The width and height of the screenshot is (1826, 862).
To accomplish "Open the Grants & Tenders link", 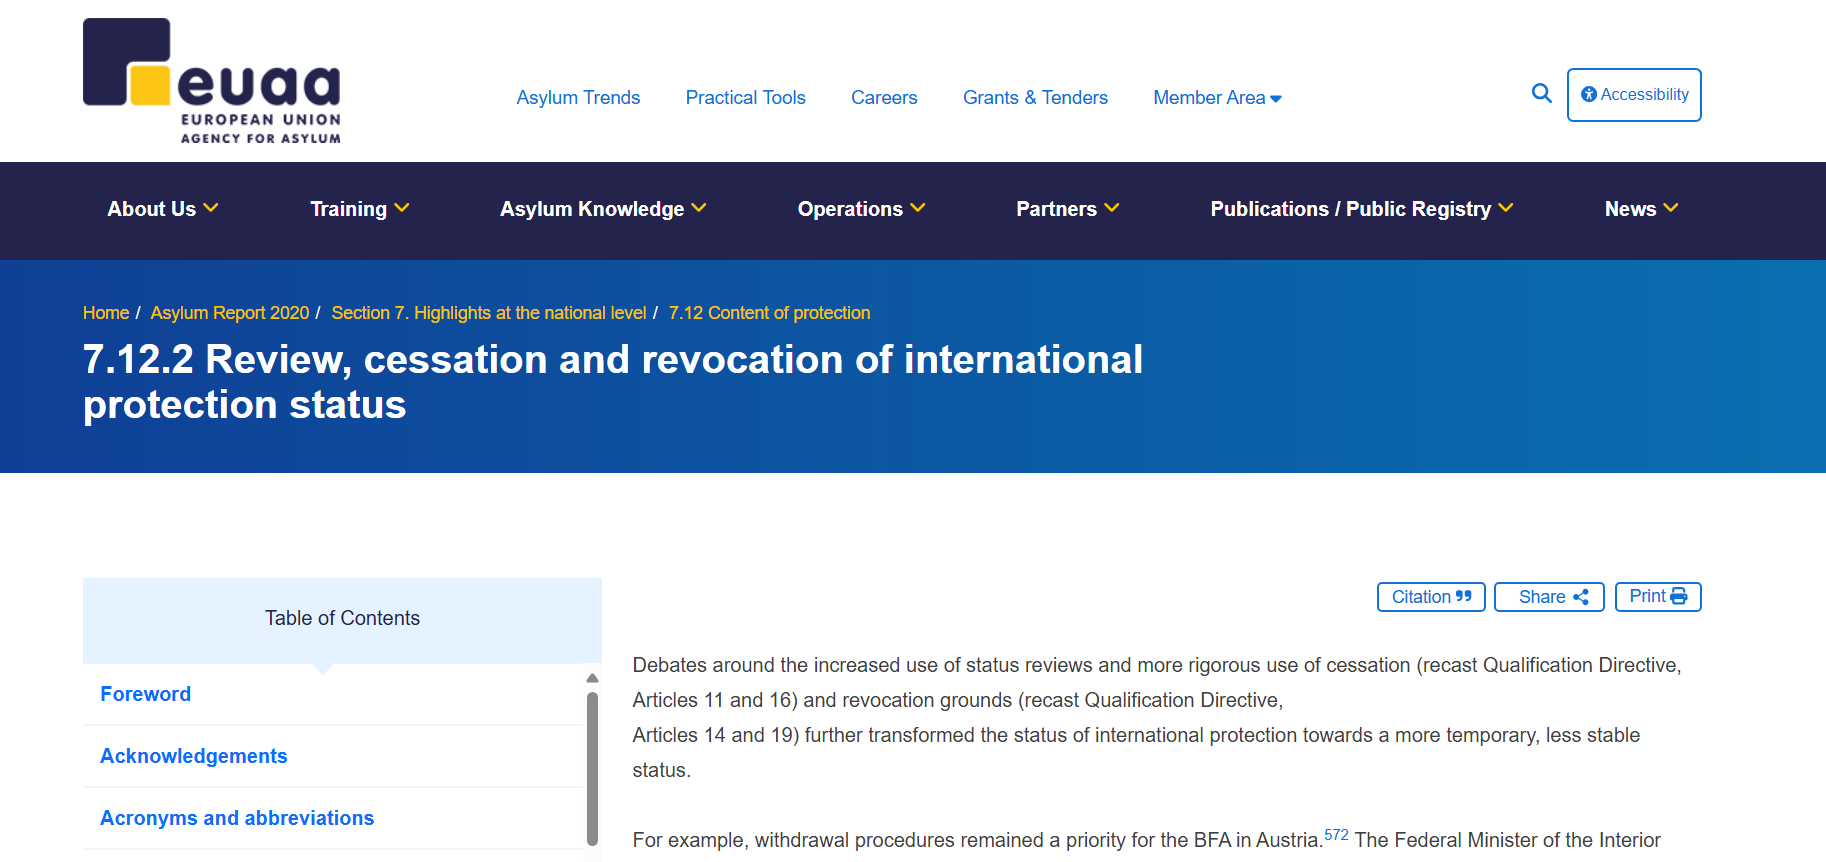I will tap(1034, 98).
